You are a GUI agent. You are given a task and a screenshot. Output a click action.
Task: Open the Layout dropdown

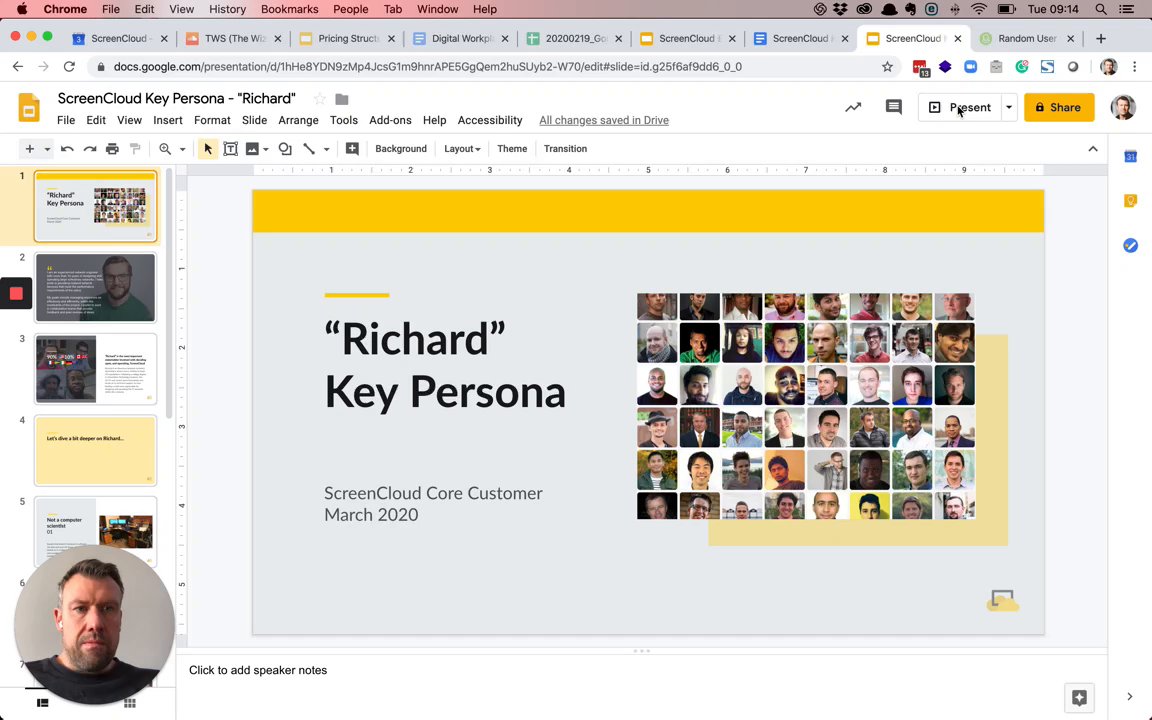462,149
